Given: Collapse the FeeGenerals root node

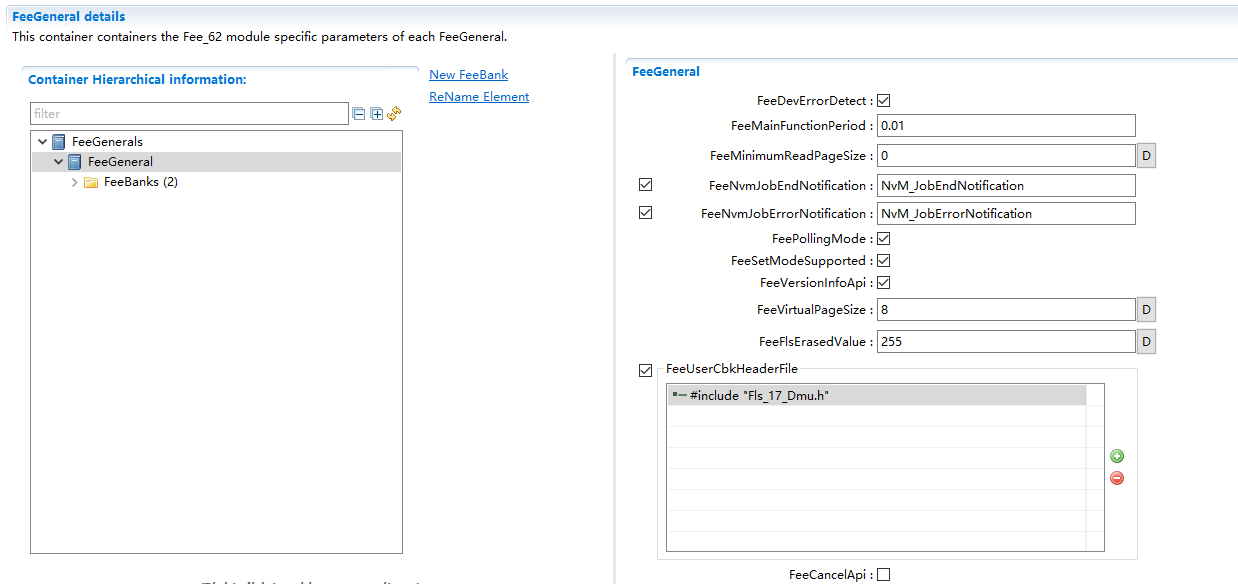Looking at the screenshot, I should pos(42,142).
